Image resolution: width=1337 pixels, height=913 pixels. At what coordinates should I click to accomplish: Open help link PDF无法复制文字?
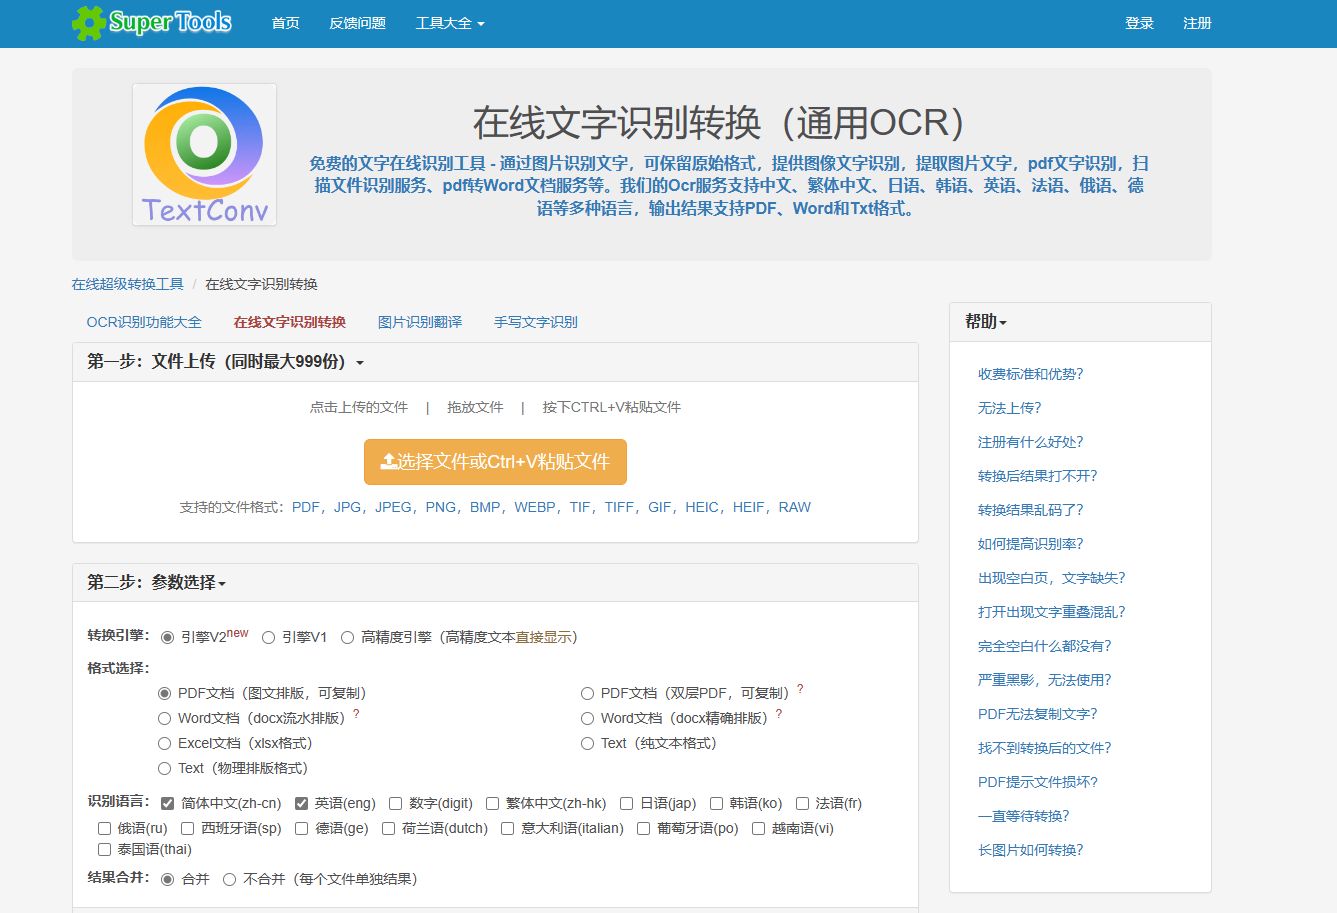(x=1038, y=714)
